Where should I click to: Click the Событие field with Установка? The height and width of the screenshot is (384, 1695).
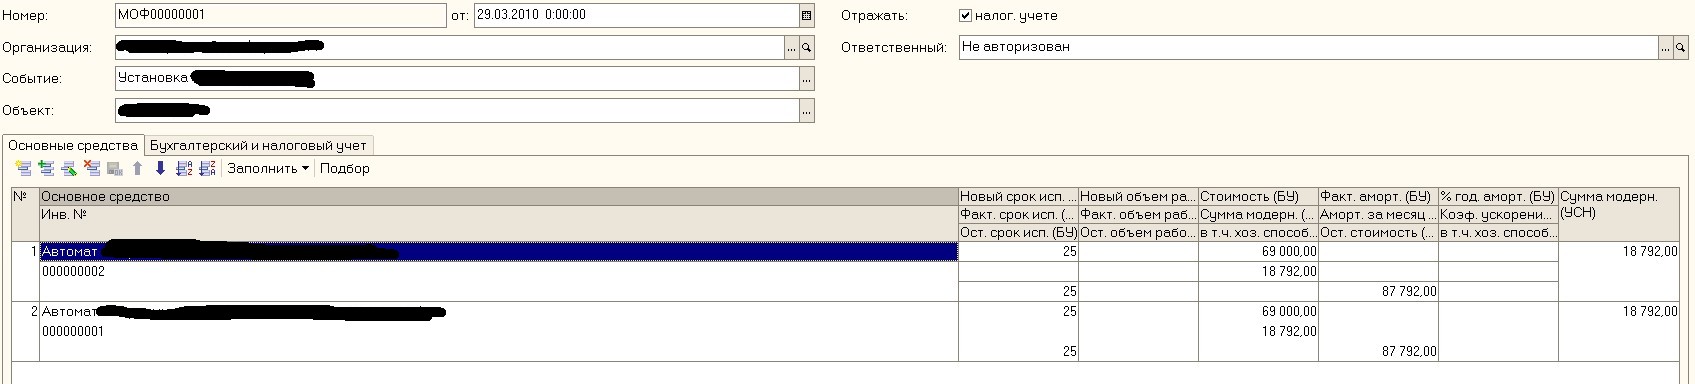457,78
